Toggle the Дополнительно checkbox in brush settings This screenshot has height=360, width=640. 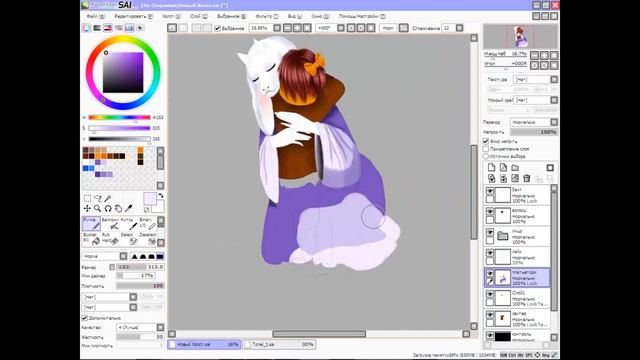click(84, 318)
